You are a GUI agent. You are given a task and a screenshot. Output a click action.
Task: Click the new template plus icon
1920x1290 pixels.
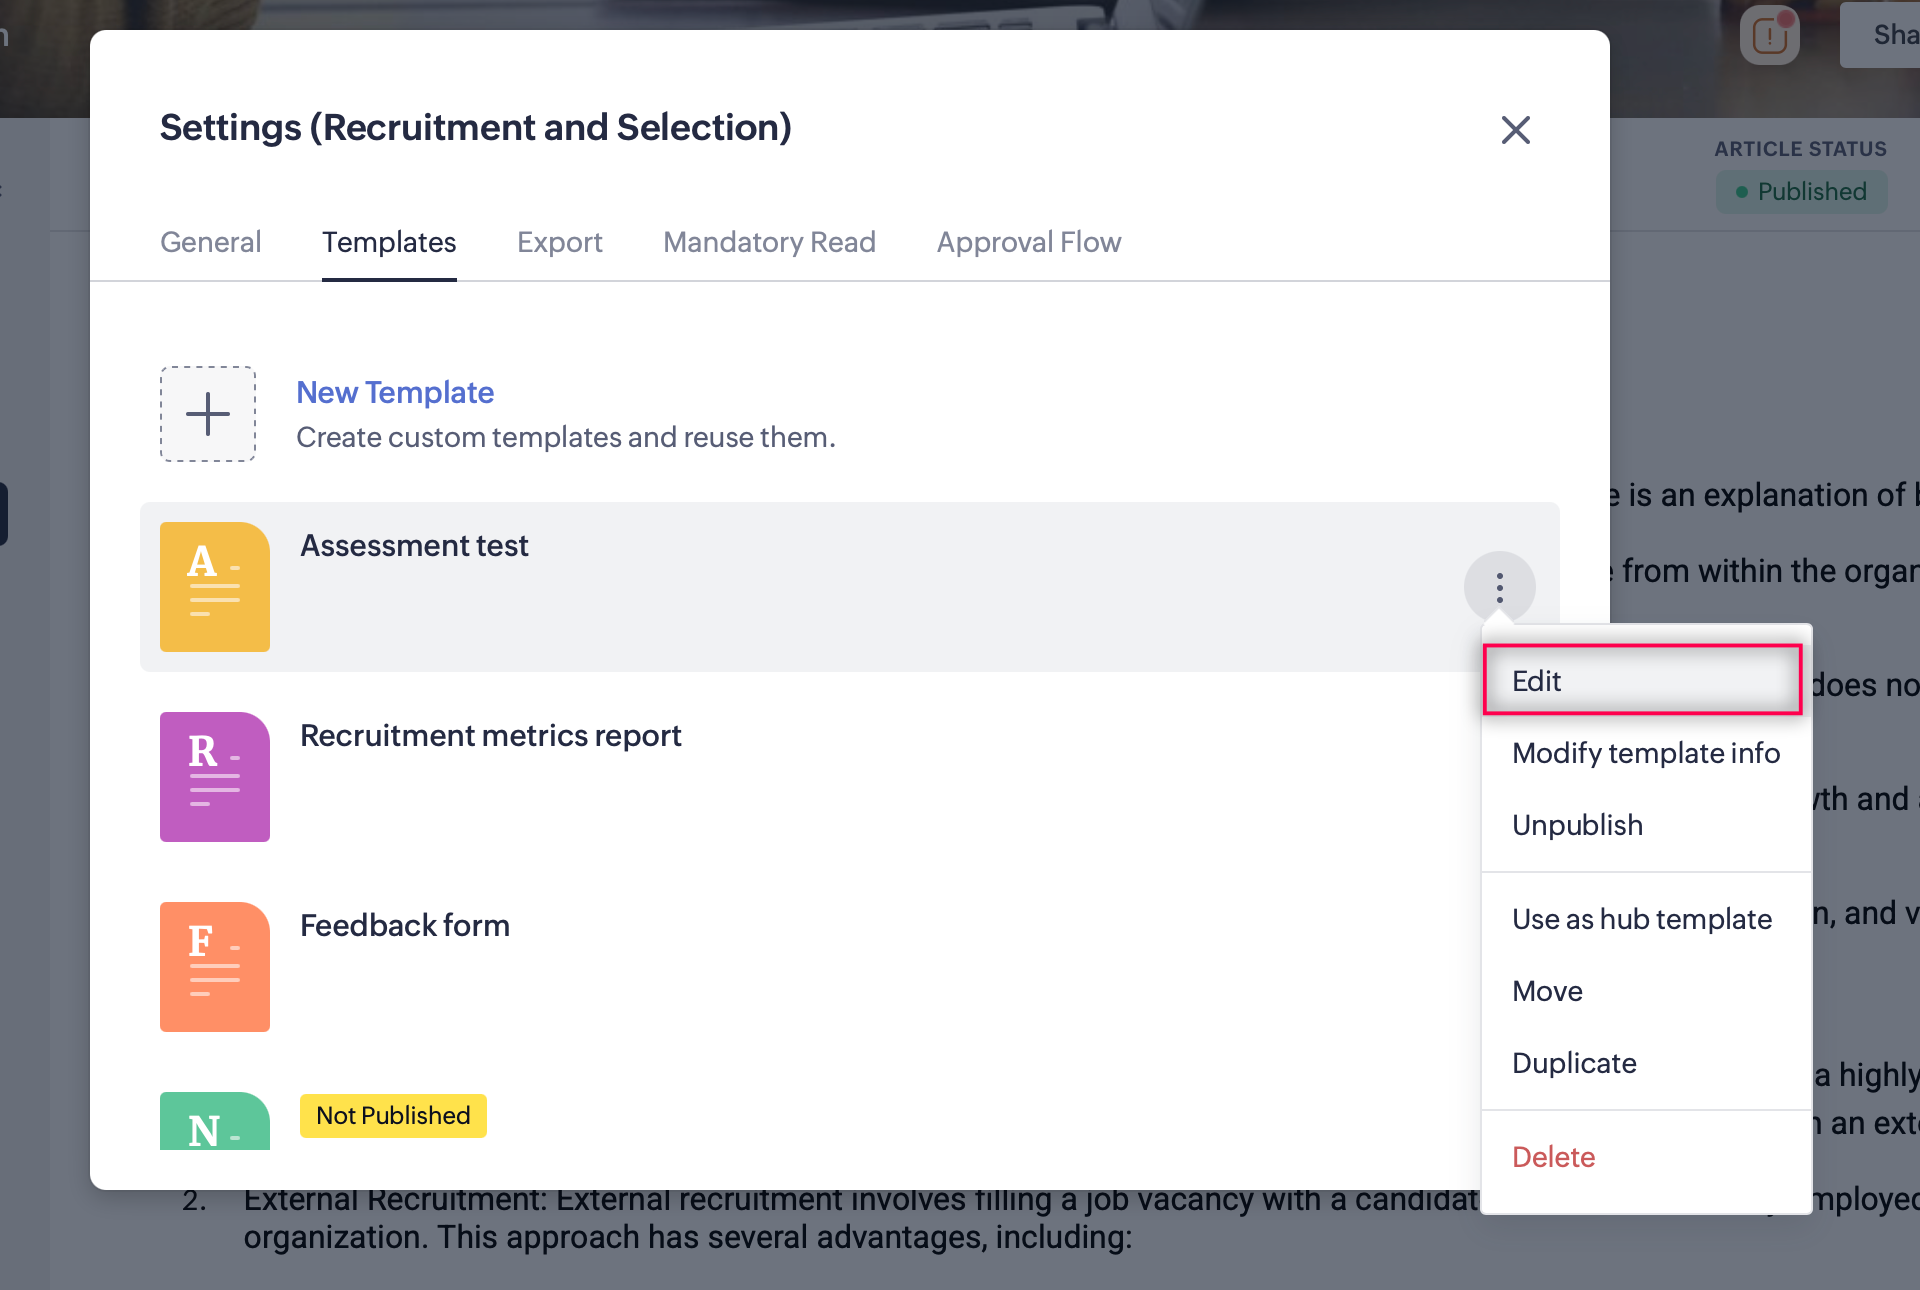tap(208, 414)
